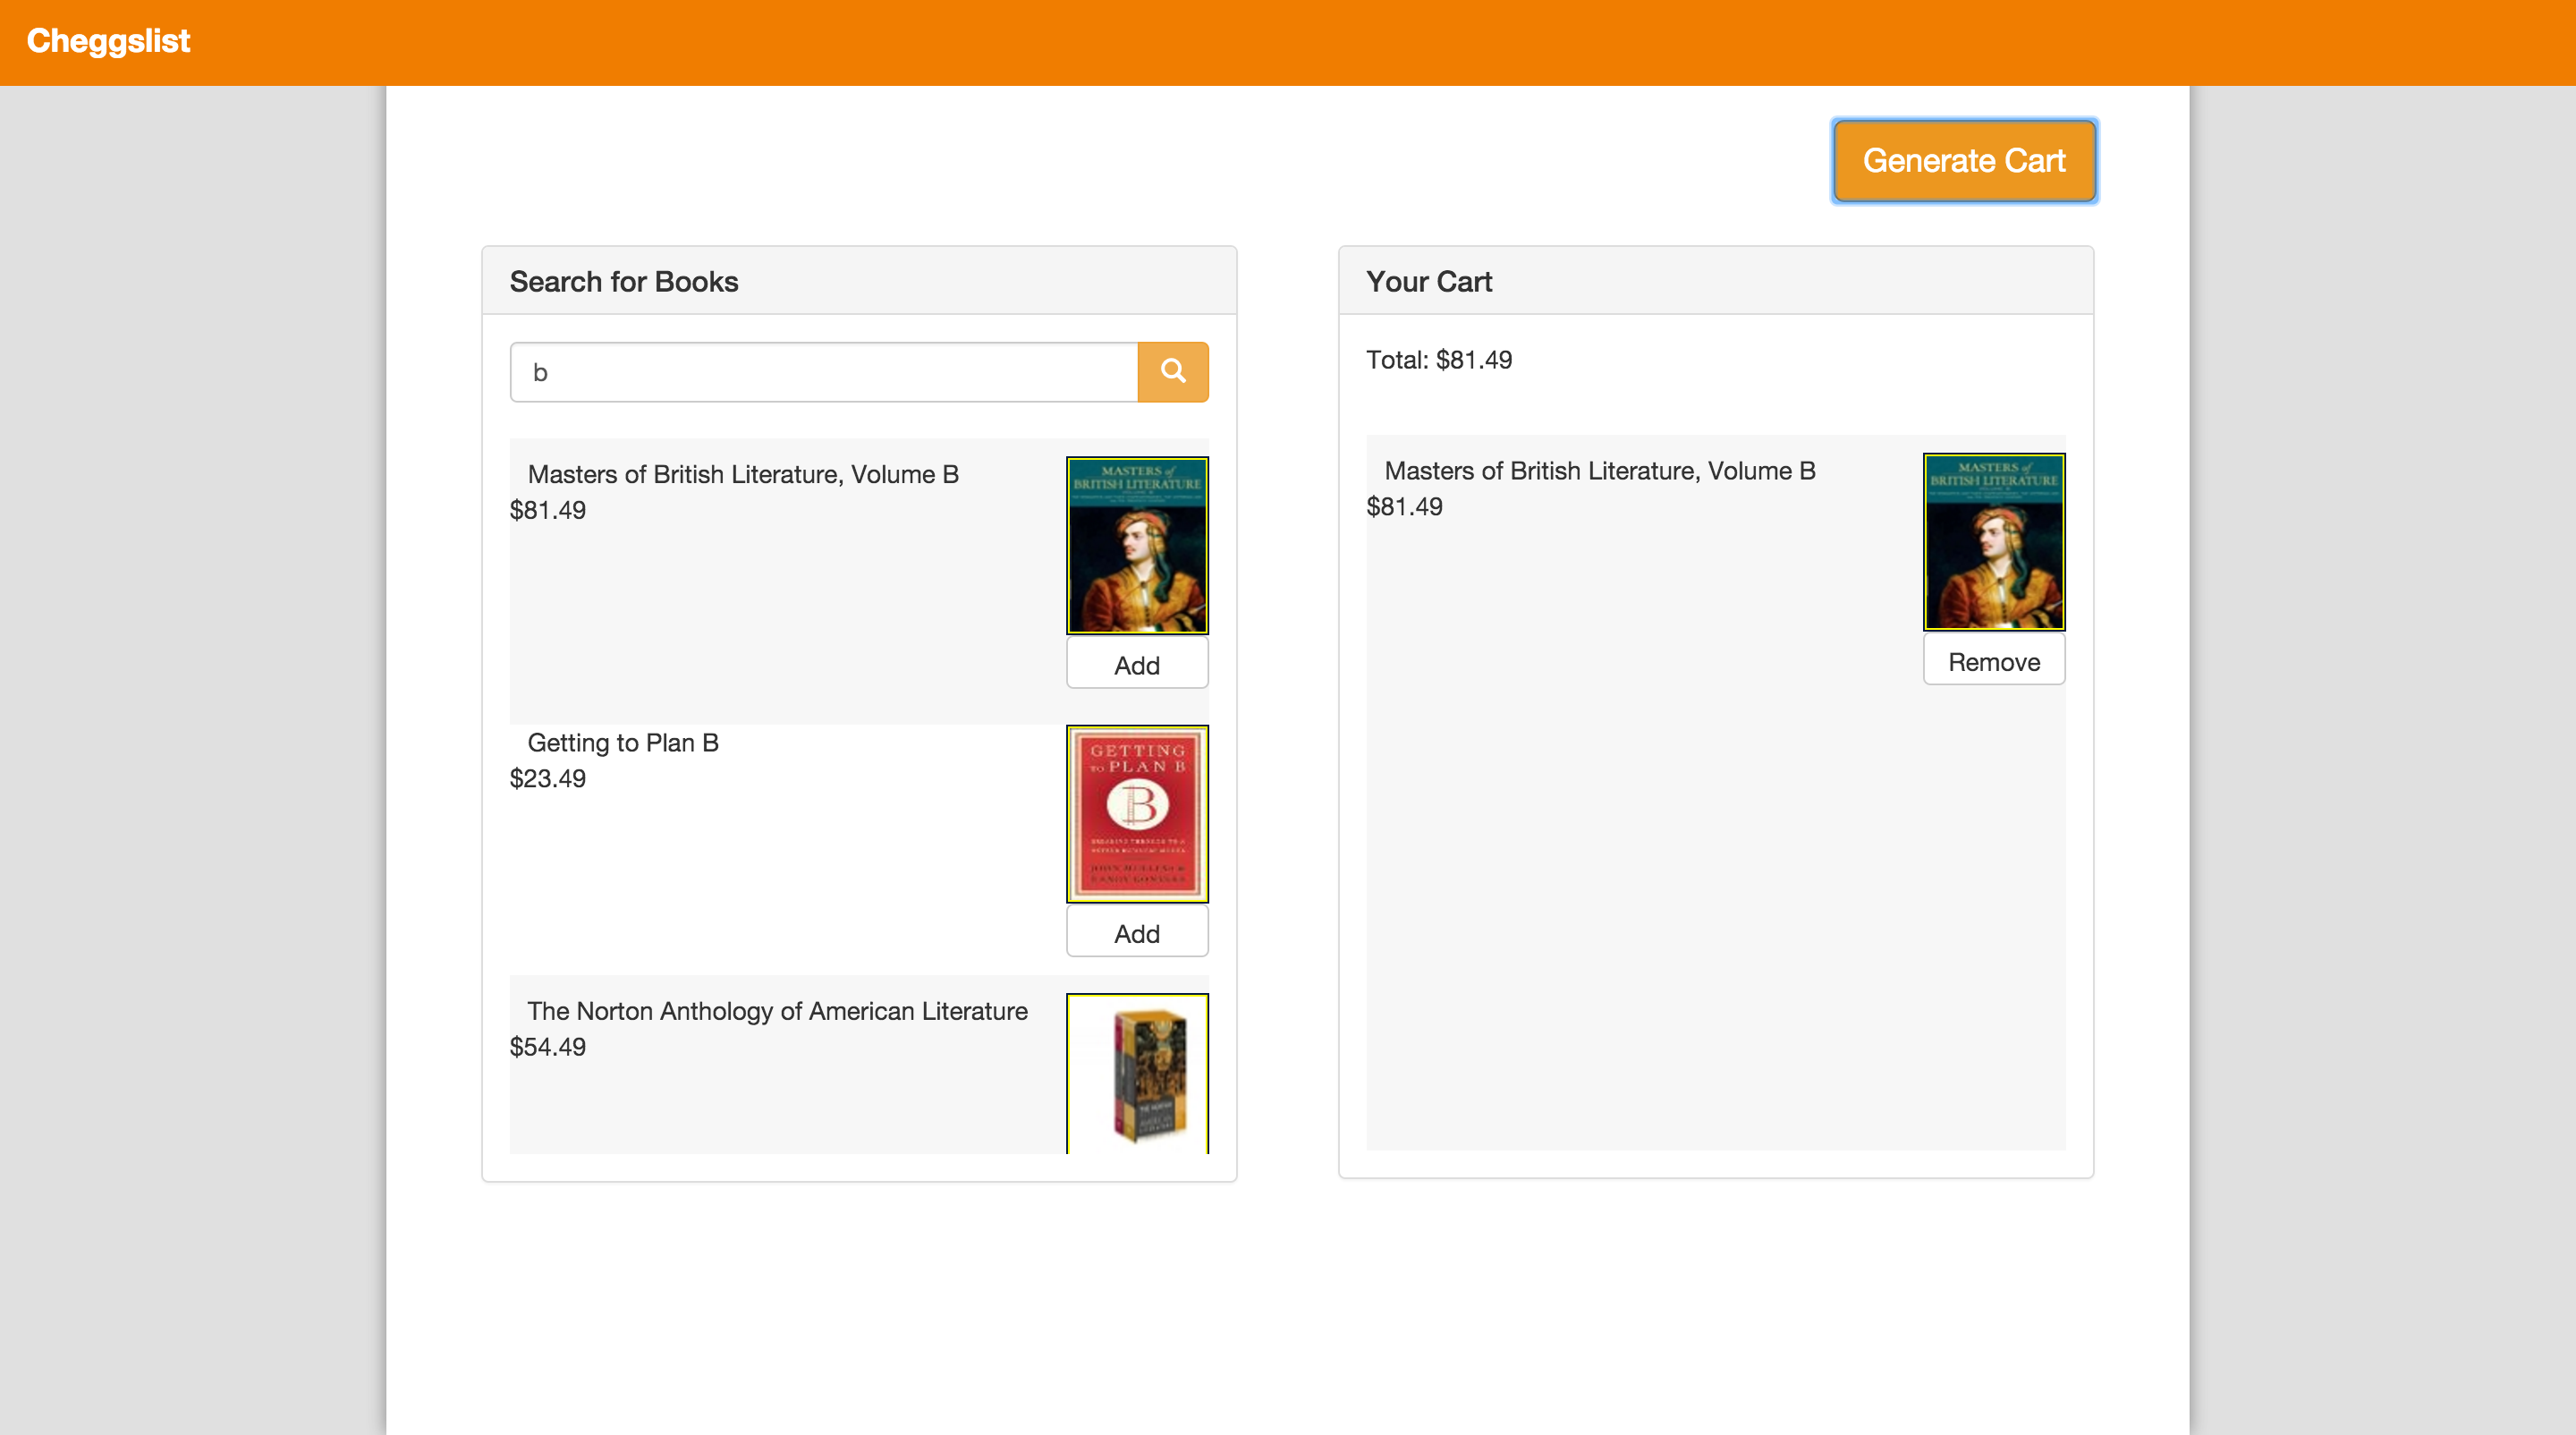This screenshot has height=1435, width=2576.
Task: Click the search magnifier icon button
Action: 1172,372
